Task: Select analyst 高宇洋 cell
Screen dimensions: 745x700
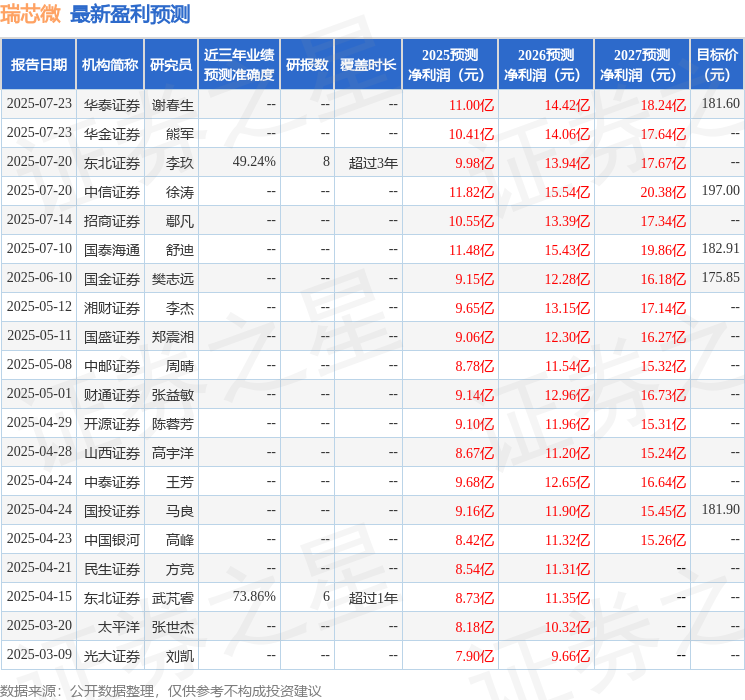Action: coord(173,453)
